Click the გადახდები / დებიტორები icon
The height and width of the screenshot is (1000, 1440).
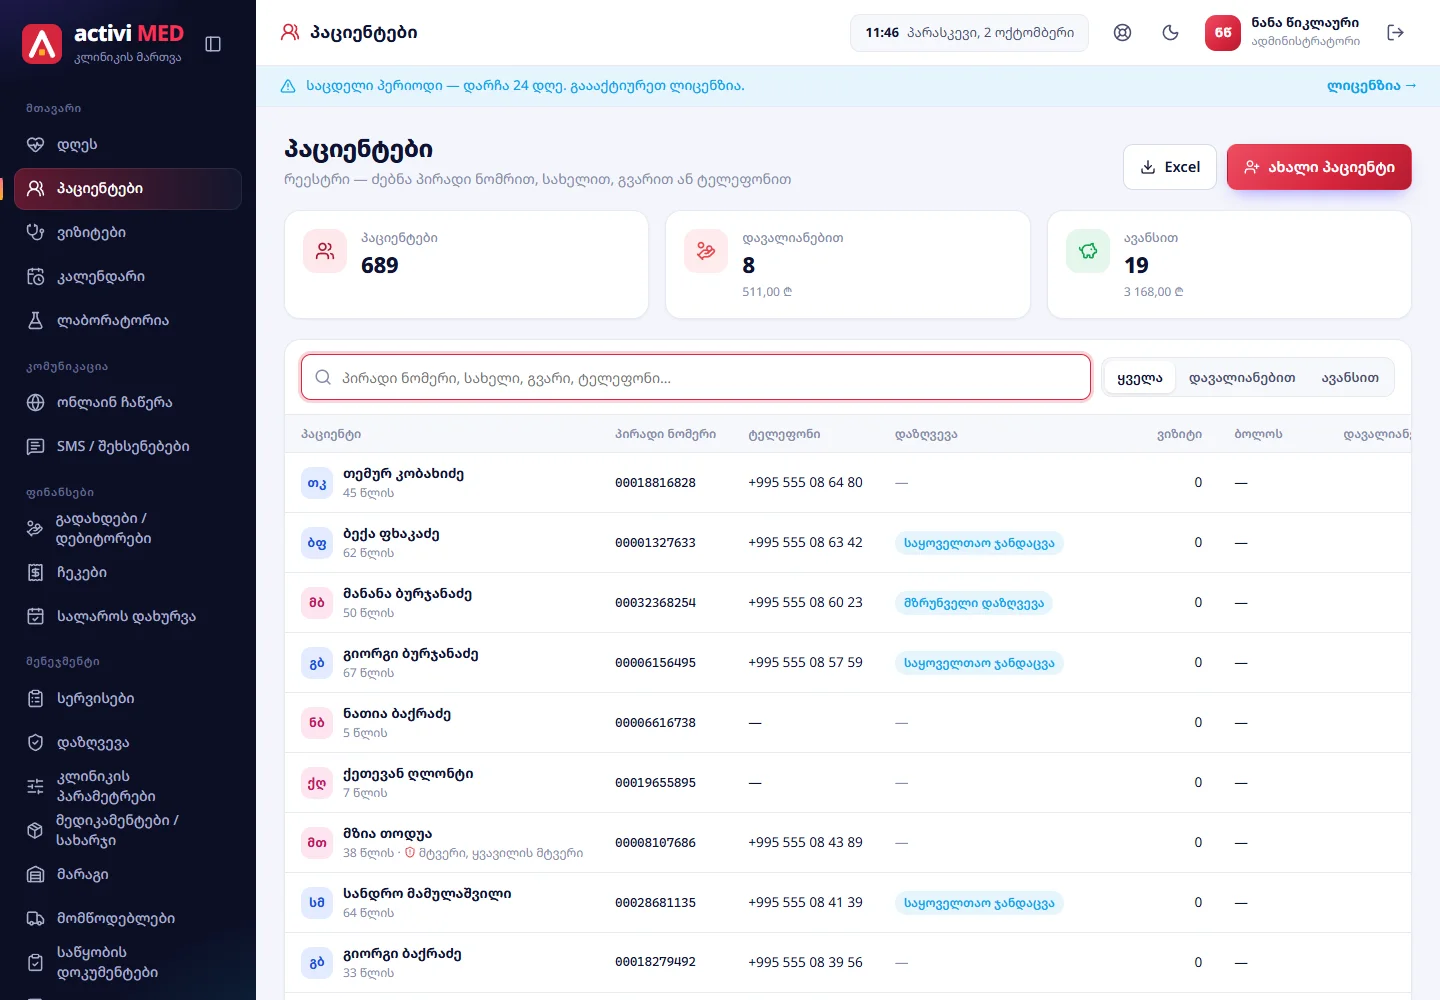tap(35, 529)
